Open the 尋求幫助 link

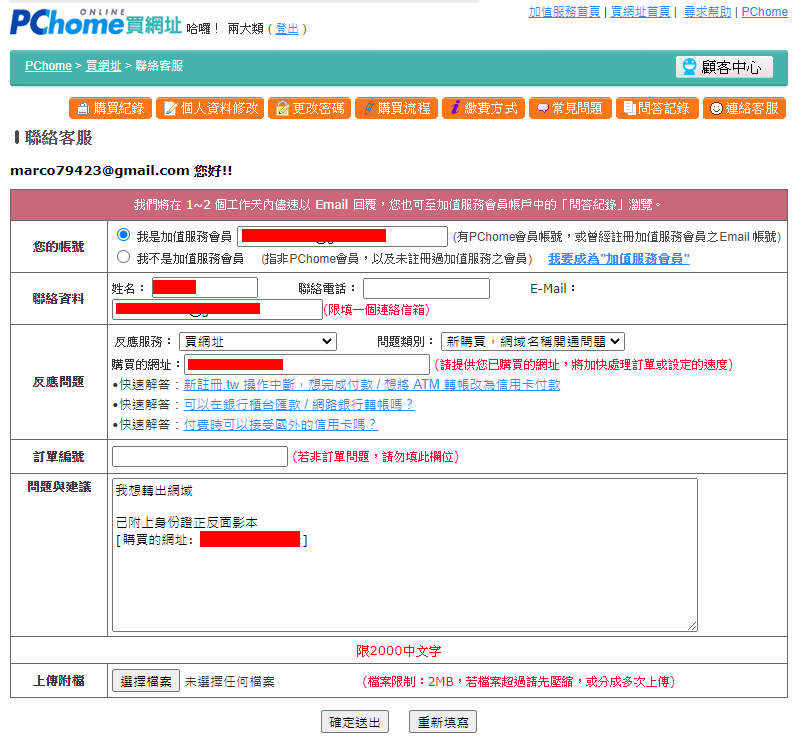pos(708,12)
